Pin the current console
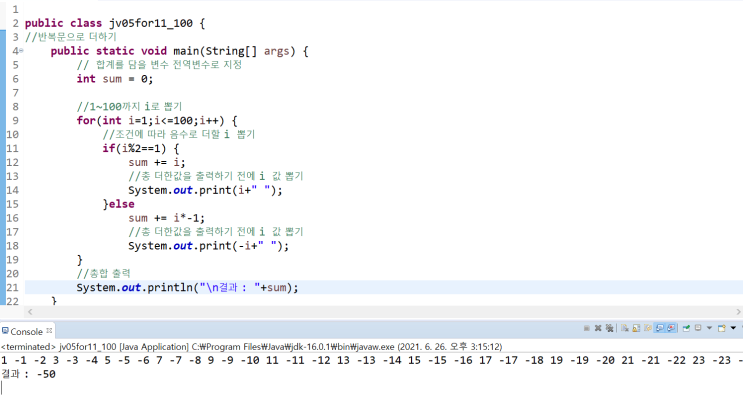743x410 pixels. [686, 328]
